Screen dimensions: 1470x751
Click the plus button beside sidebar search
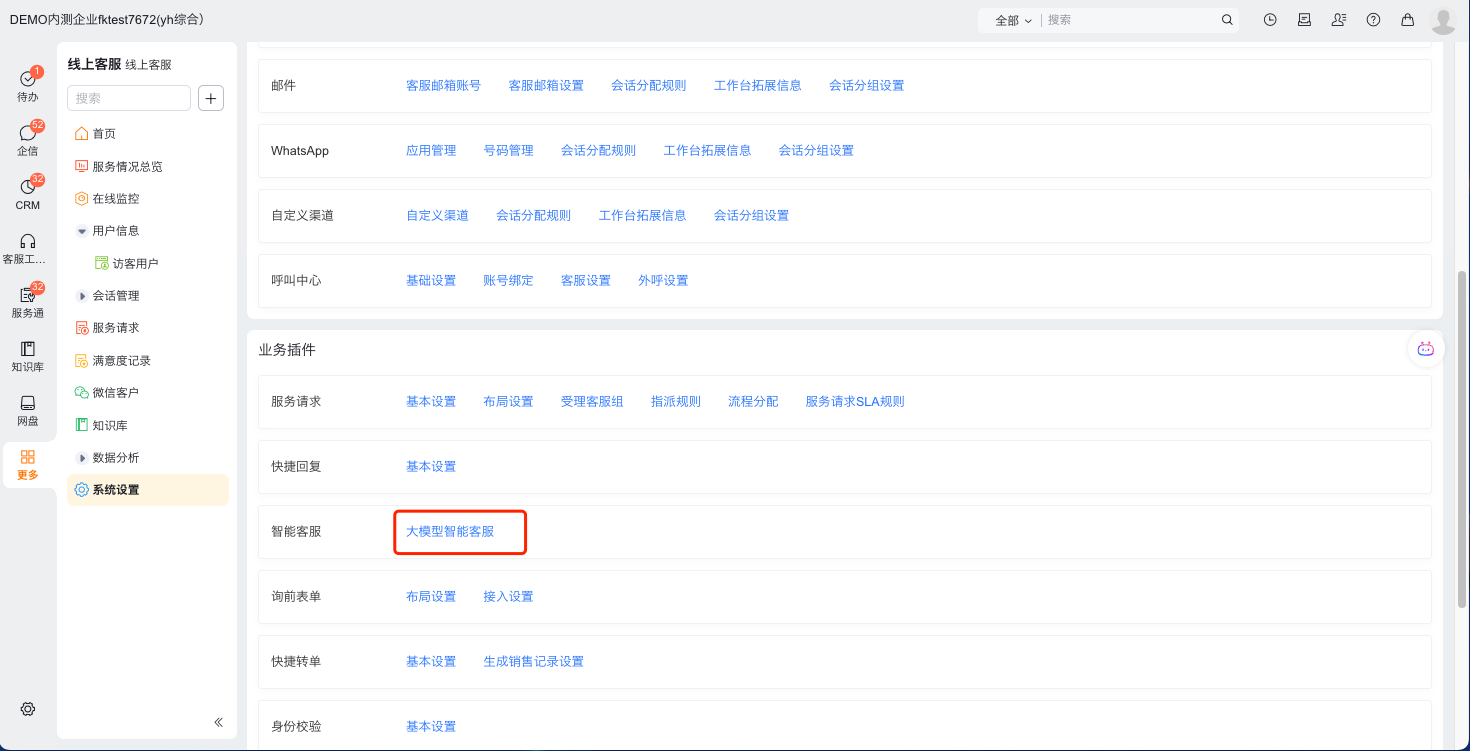click(211, 98)
